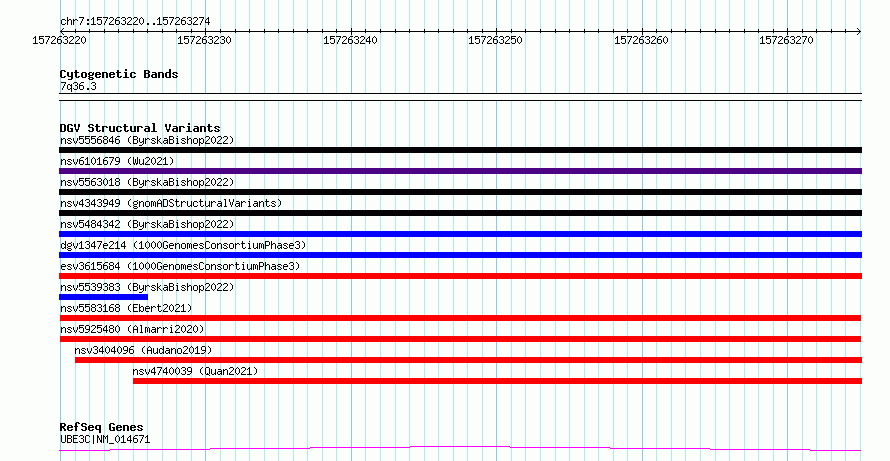Click the DGV Structural Variants track title
The image size is (890, 461).
(140, 128)
